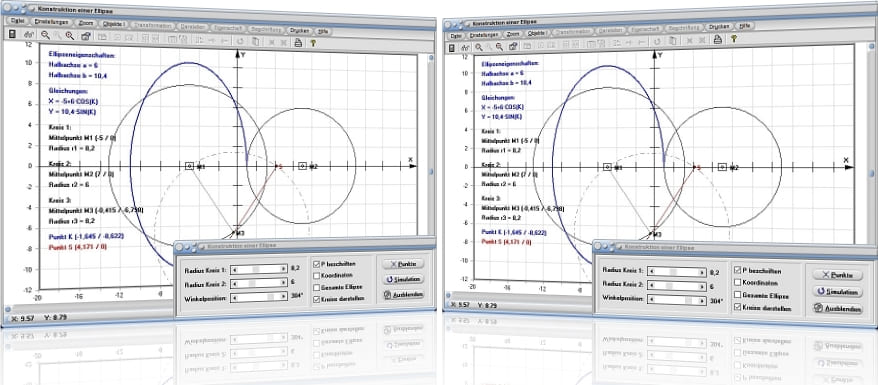Enable 'Gesamte Ellipse' checkbox in the left dialog
The width and height of the screenshot is (878, 385).
316,288
